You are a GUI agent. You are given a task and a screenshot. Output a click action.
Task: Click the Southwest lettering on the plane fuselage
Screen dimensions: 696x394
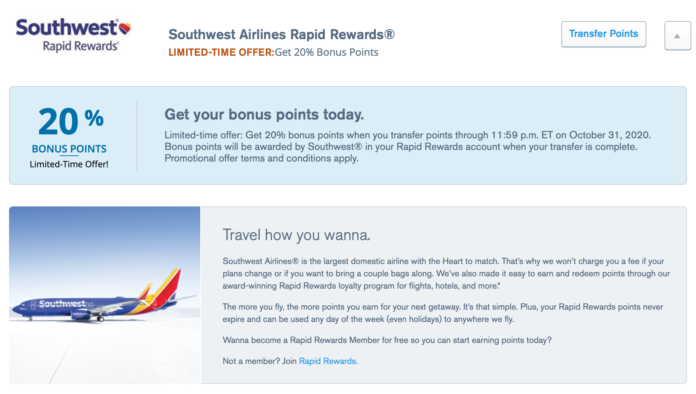tap(62, 303)
